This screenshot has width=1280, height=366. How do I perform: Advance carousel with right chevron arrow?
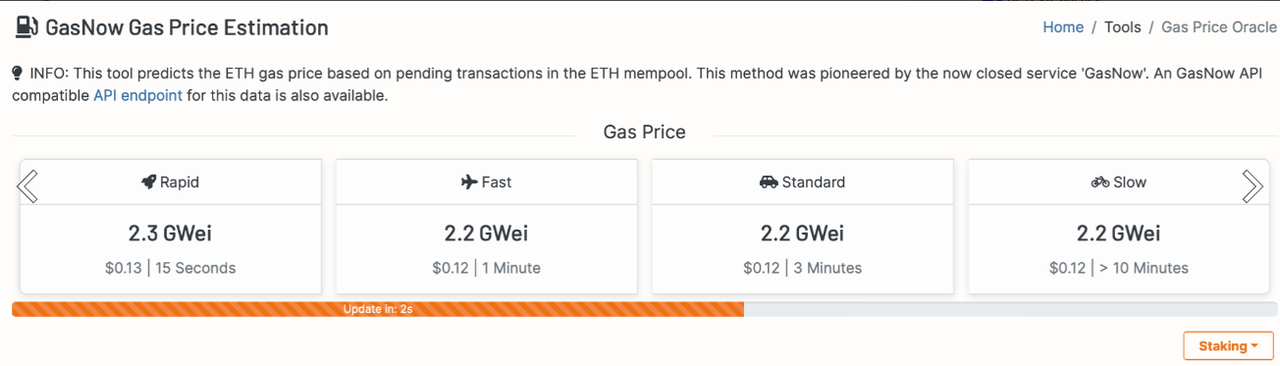(1252, 185)
